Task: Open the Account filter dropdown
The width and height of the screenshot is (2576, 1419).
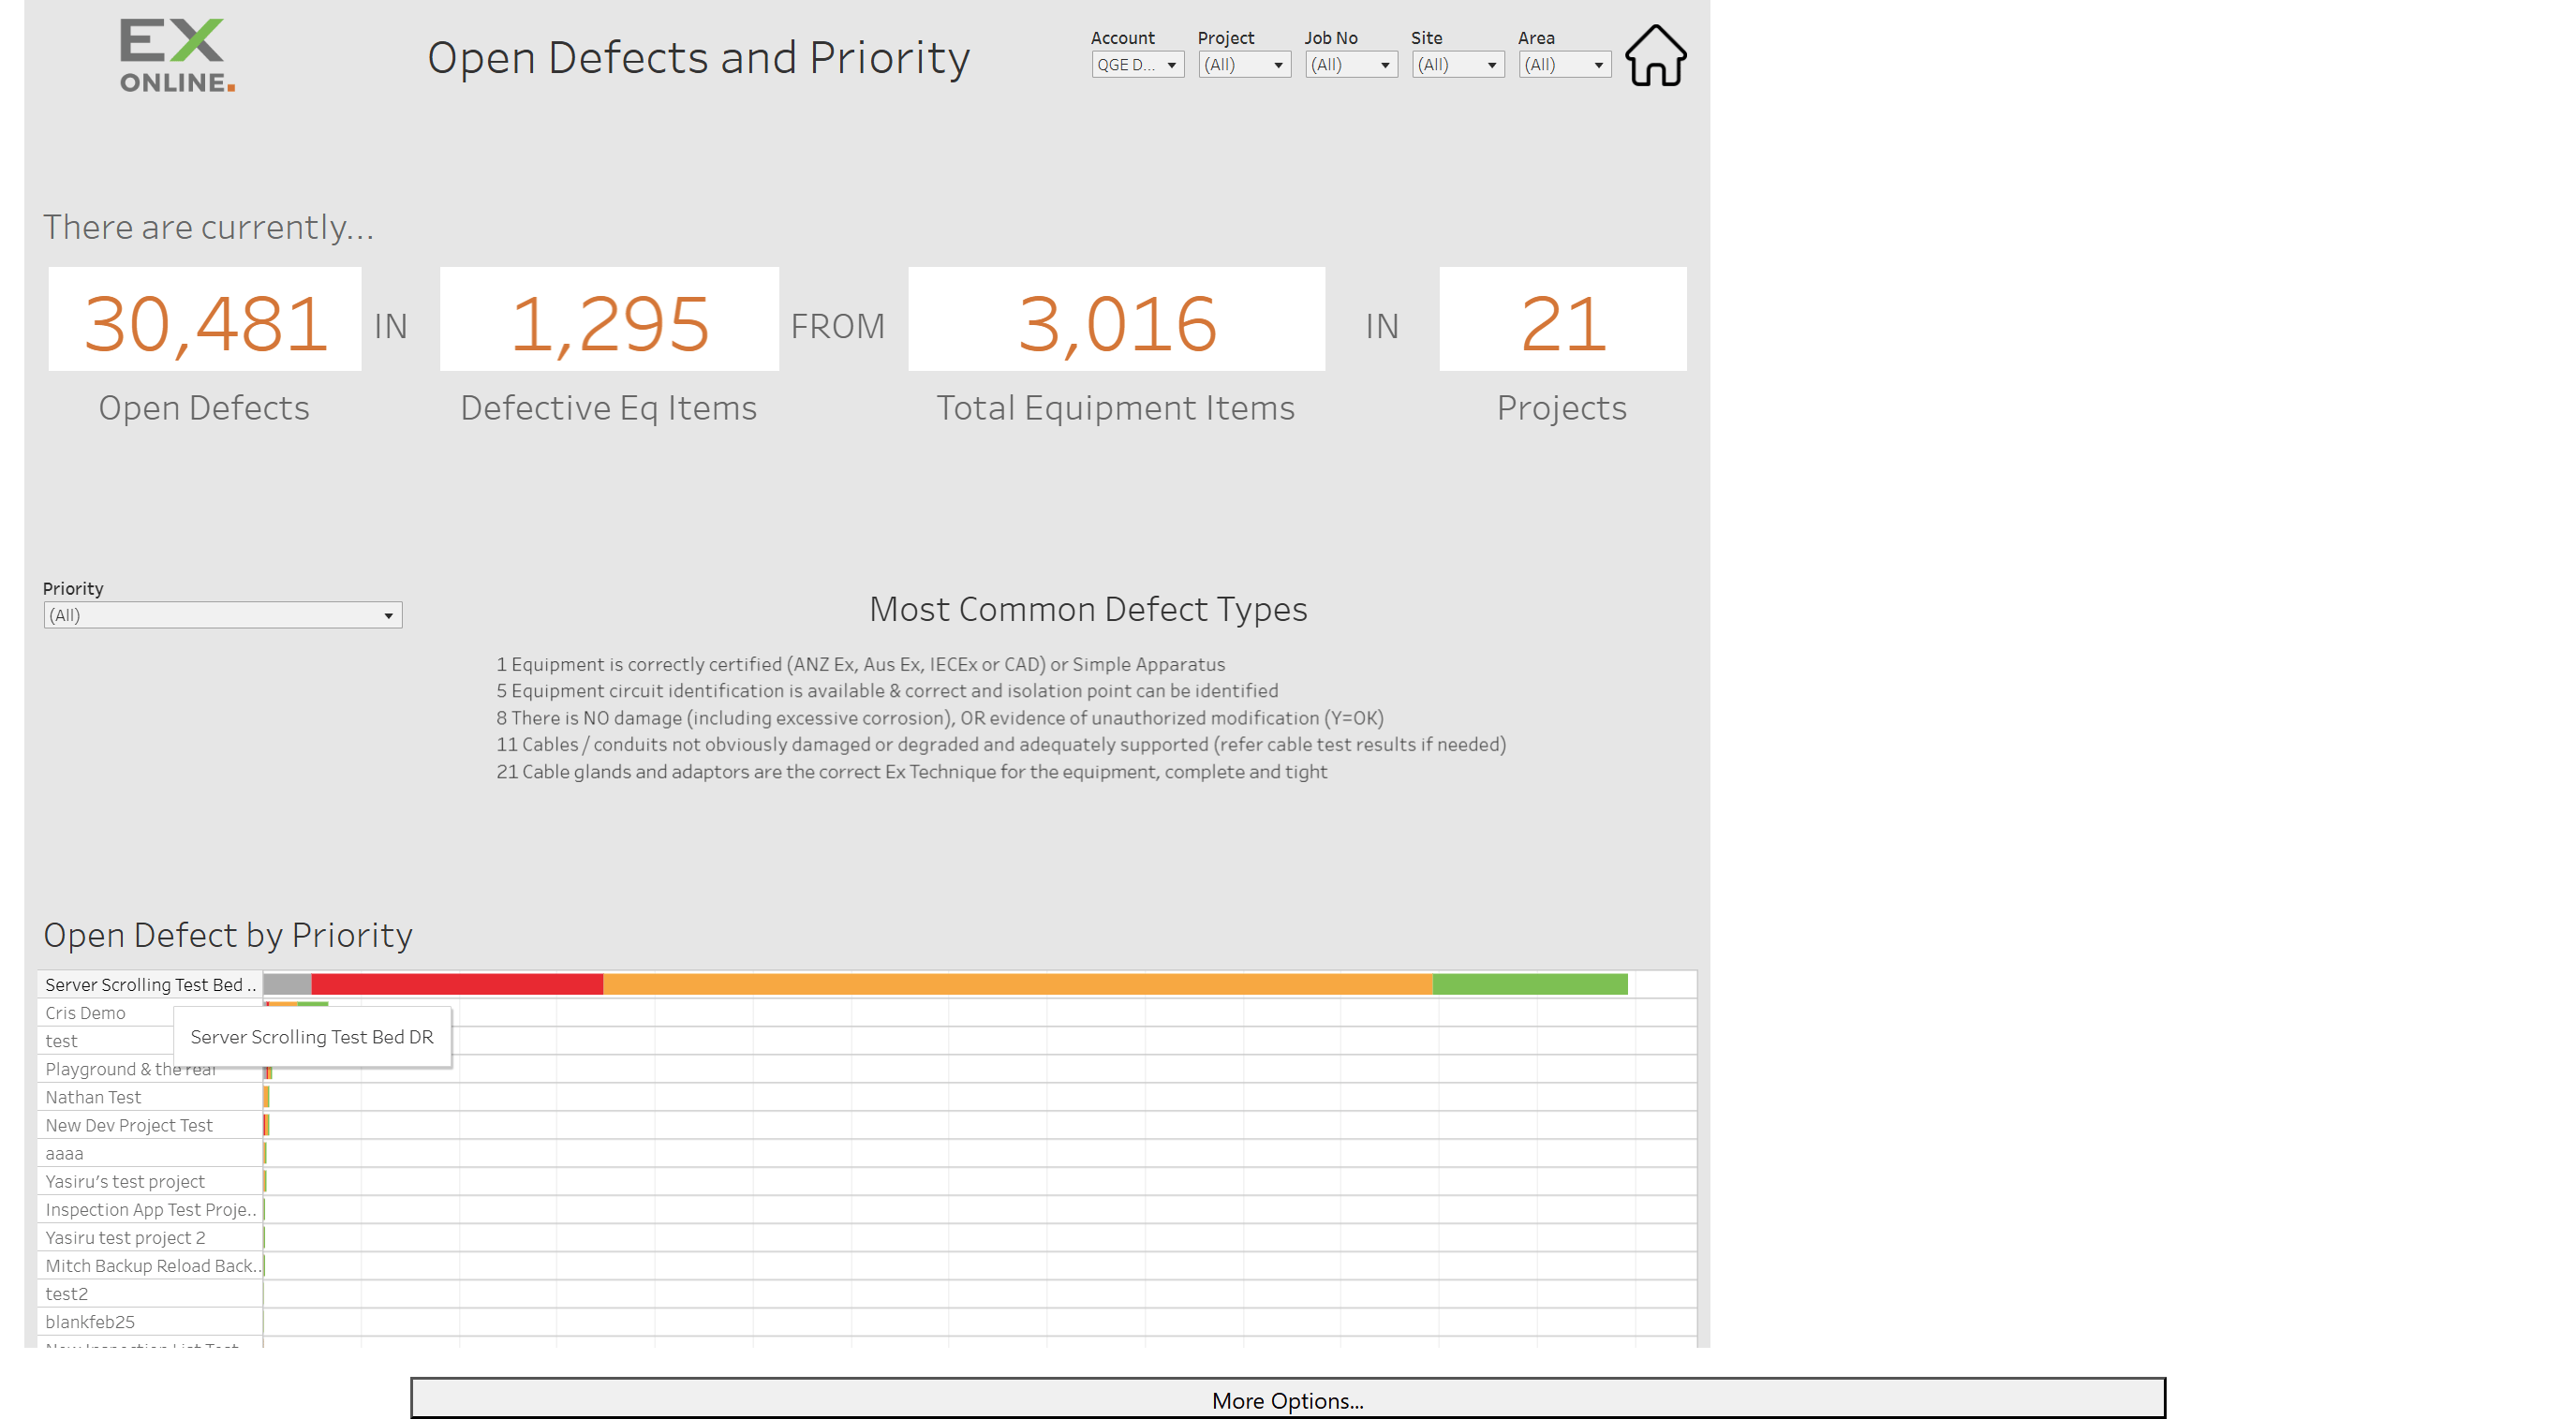Action: click(1137, 65)
